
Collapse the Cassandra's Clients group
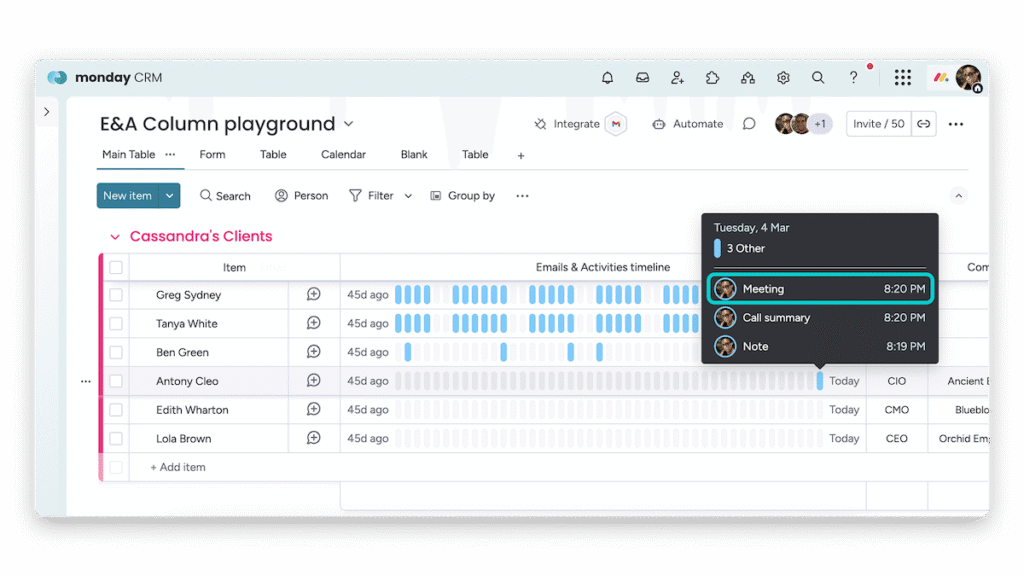click(x=115, y=236)
